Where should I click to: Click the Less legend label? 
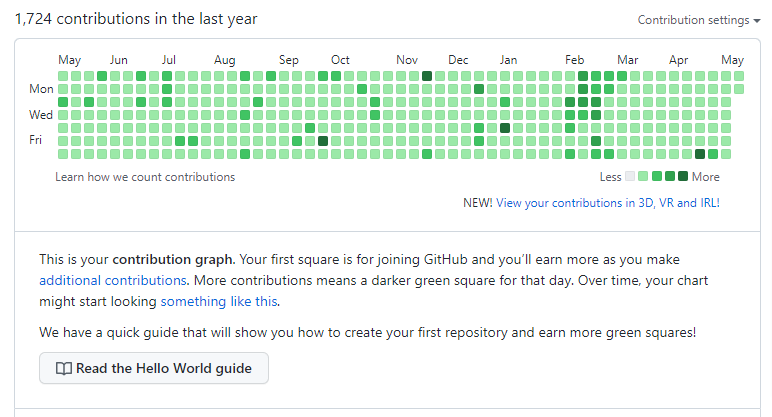point(611,177)
